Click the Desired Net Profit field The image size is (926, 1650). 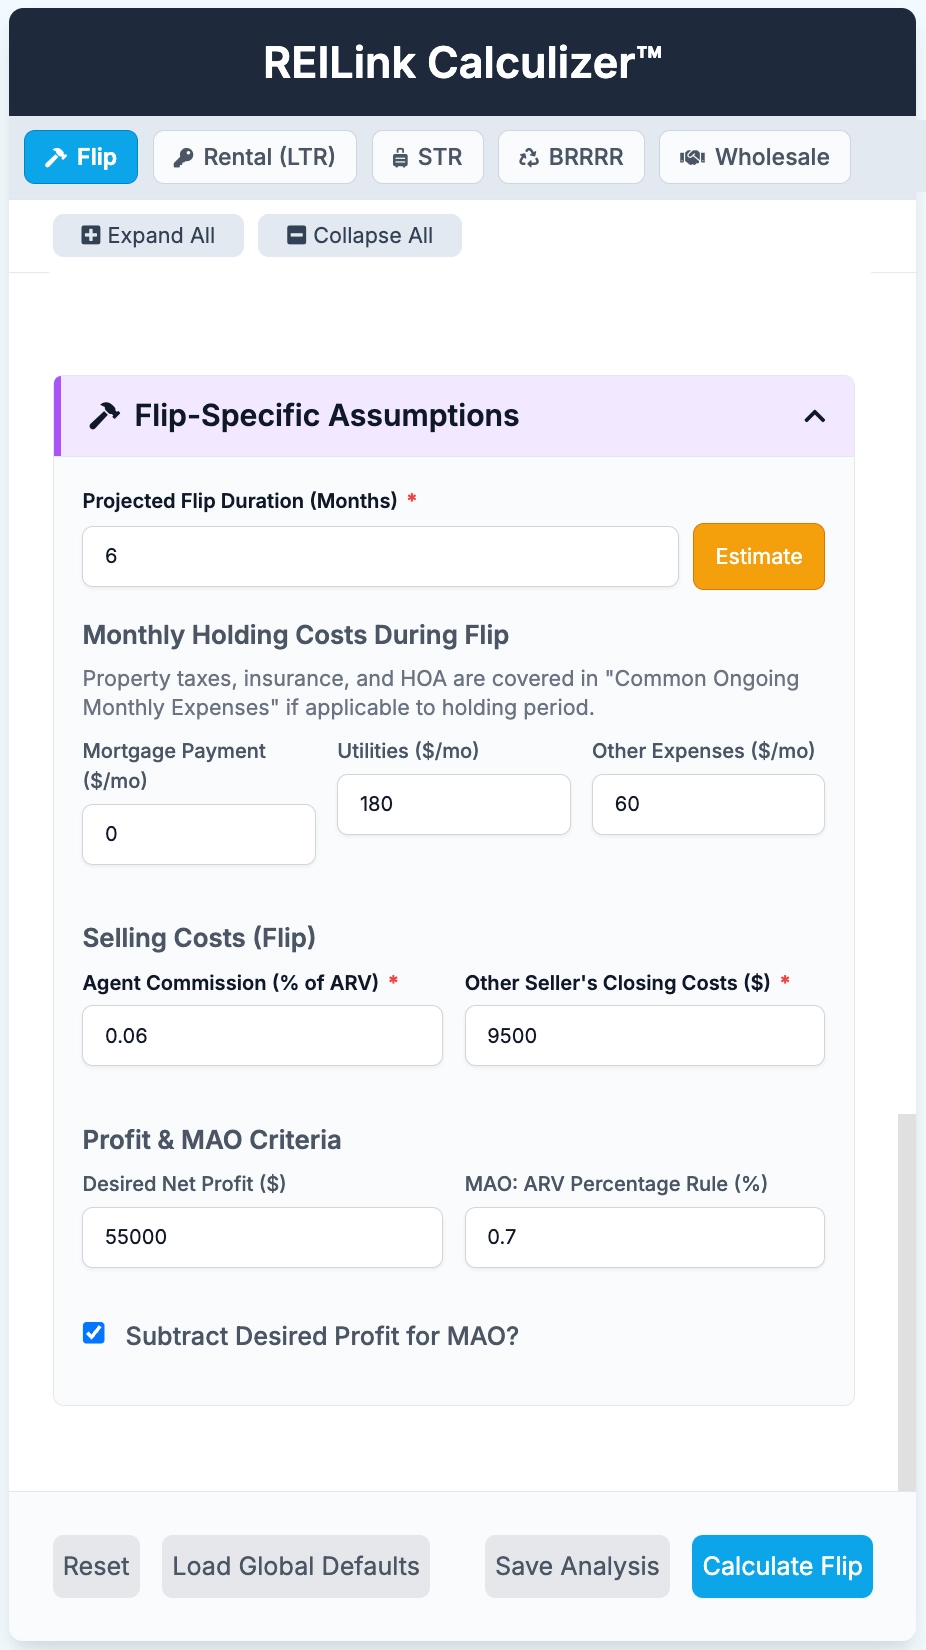click(x=262, y=1237)
